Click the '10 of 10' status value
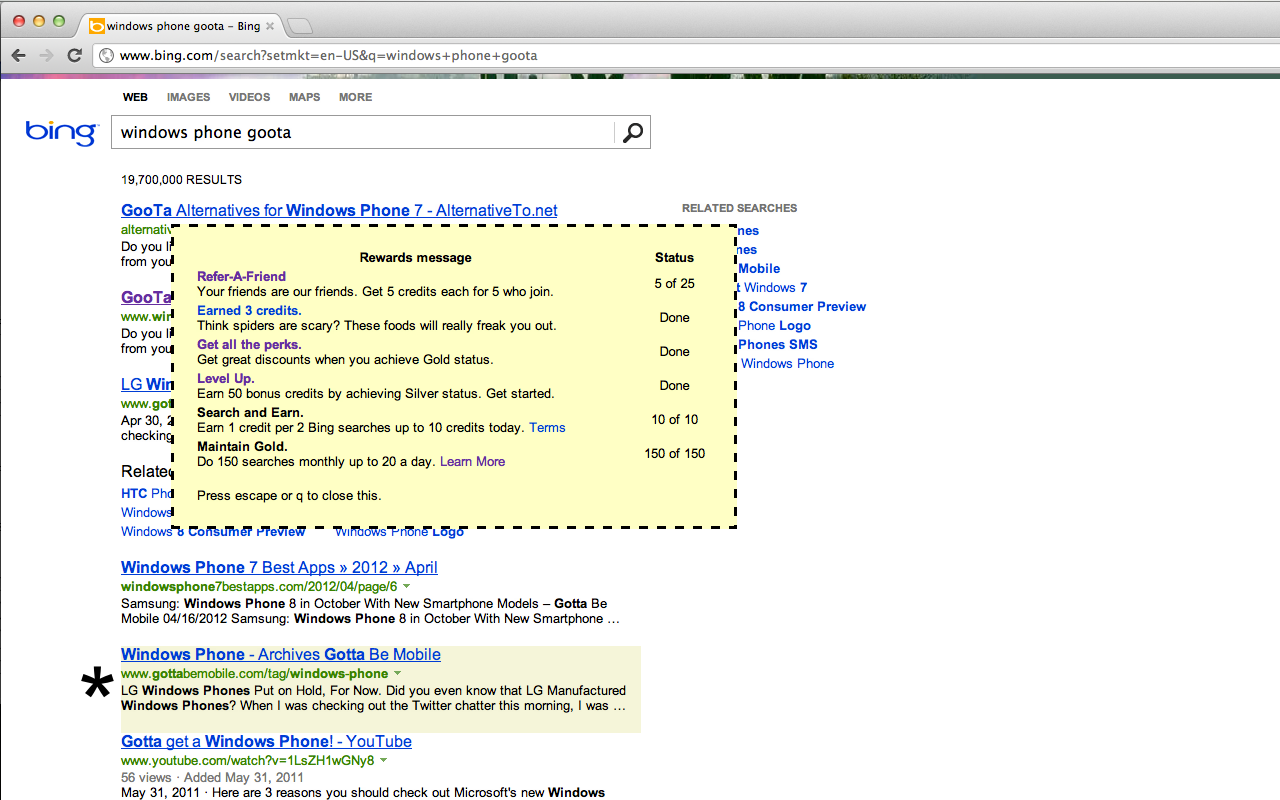 (x=674, y=419)
